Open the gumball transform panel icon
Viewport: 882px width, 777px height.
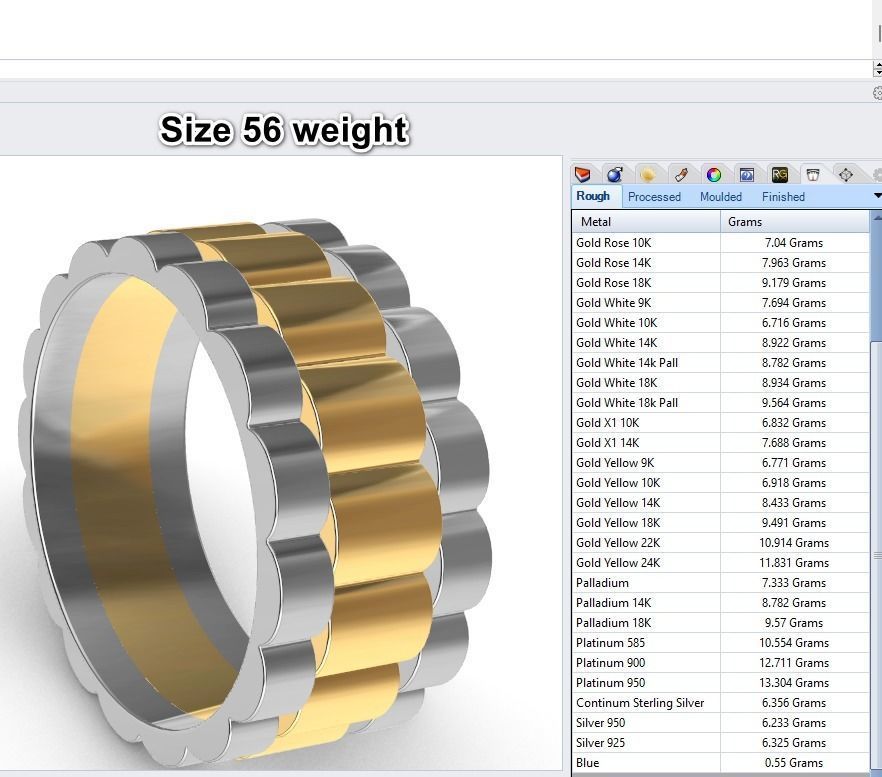[x=845, y=174]
